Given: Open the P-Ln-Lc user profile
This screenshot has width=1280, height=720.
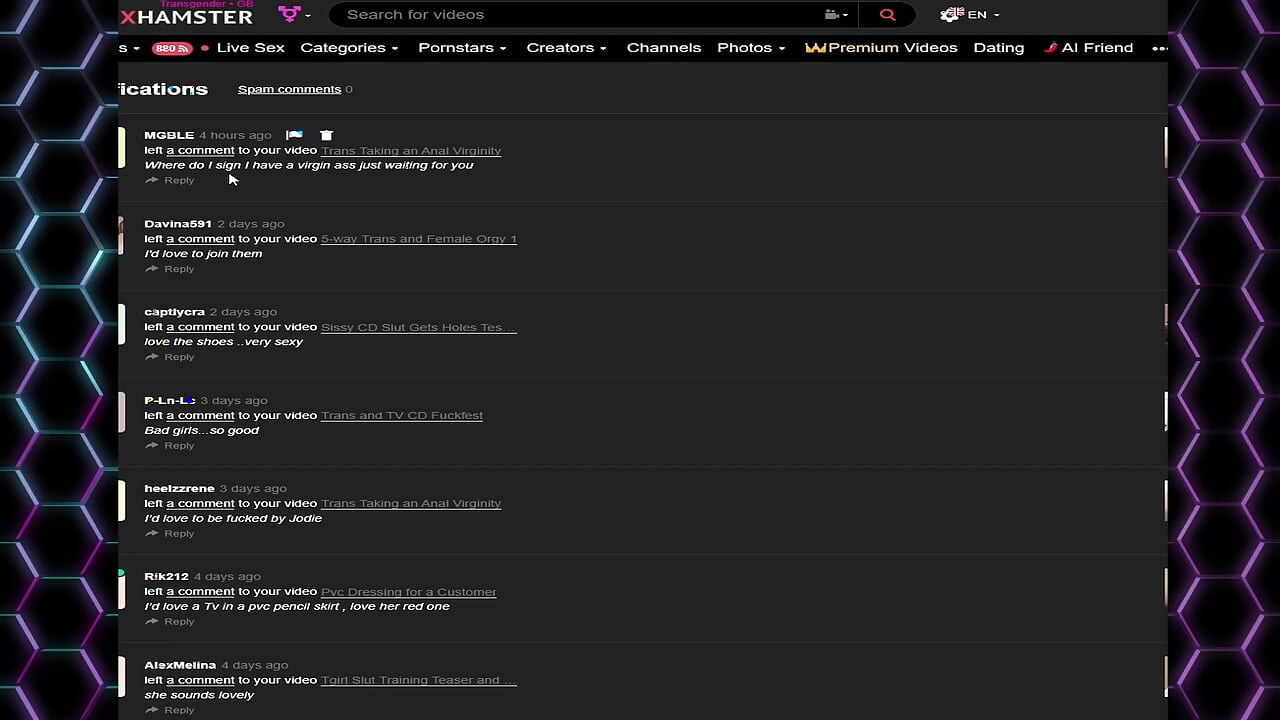Looking at the screenshot, I should click(170, 400).
